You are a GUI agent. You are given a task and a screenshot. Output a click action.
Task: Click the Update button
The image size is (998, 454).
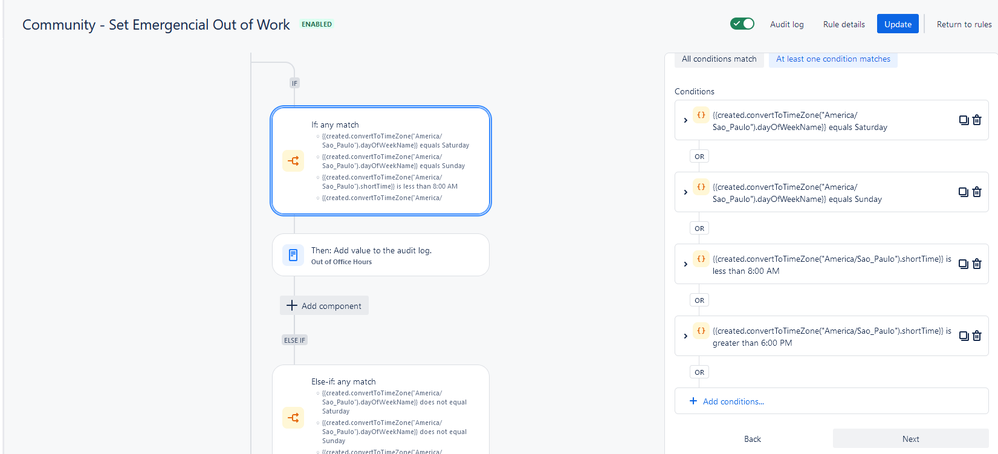(x=897, y=24)
